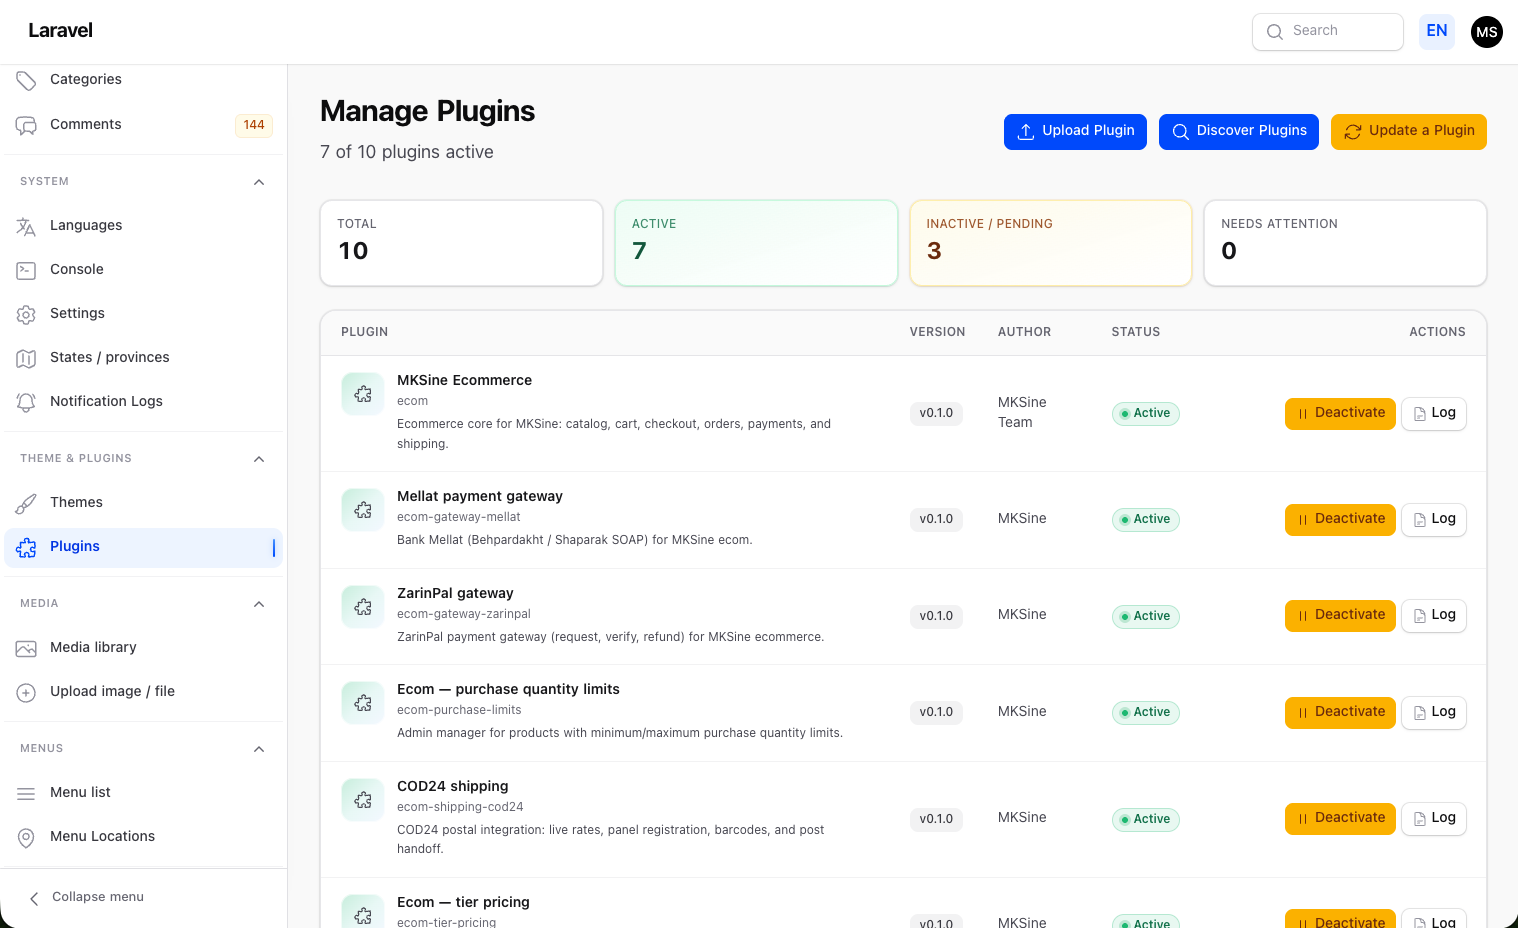1518x928 pixels.
Task: Click the Menu list hamburger icon
Action: (26, 793)
